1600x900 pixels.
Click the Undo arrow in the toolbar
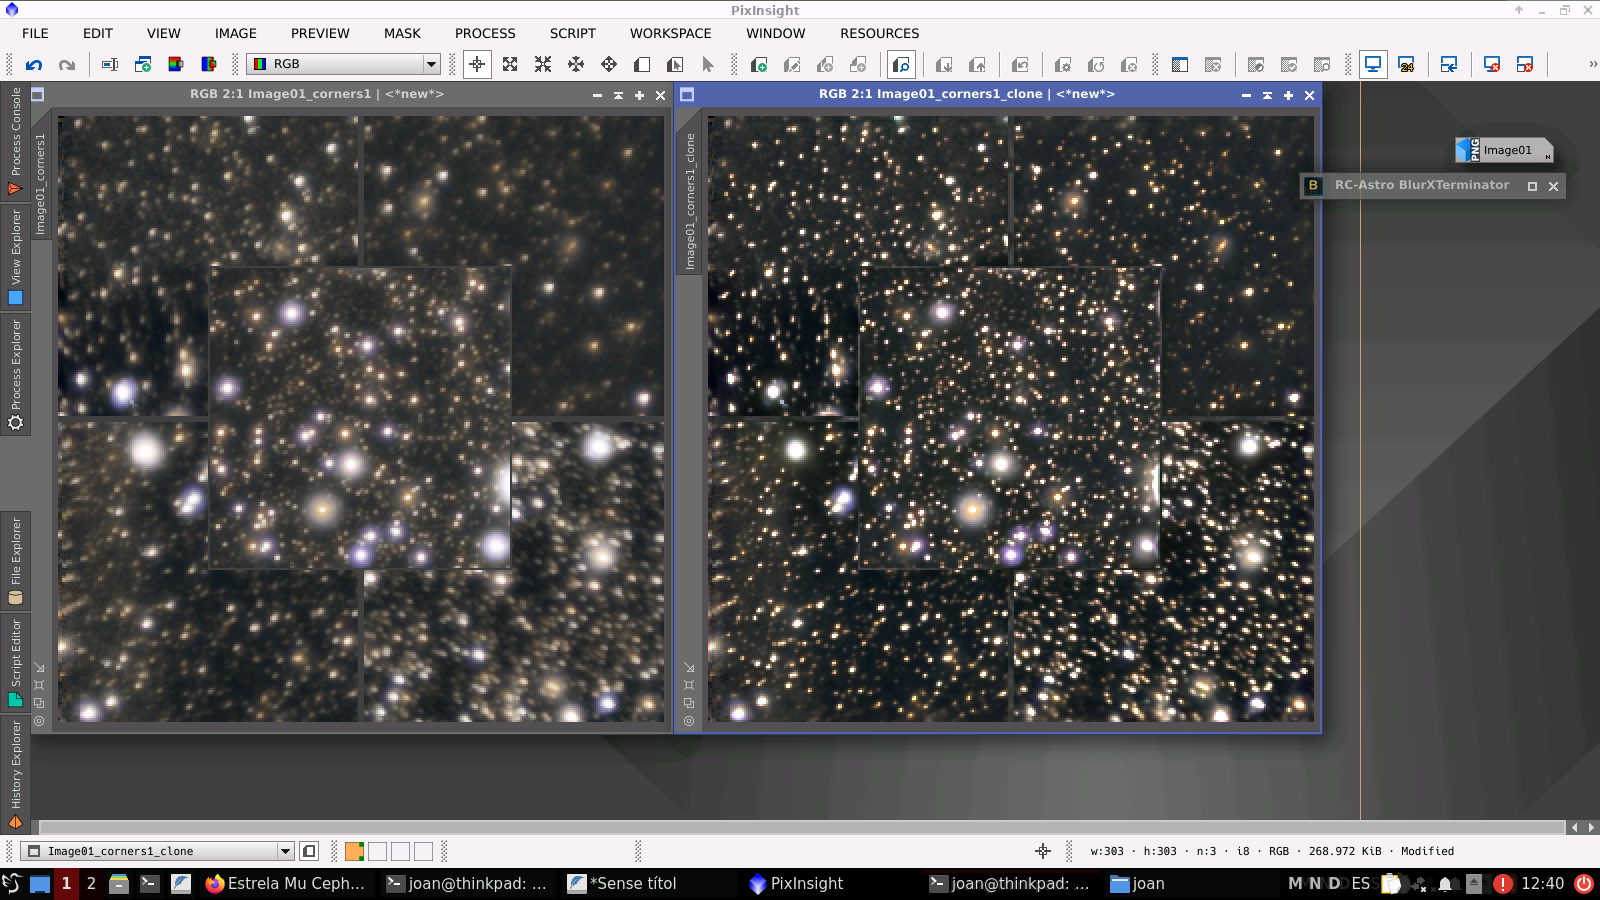point(34,65)
